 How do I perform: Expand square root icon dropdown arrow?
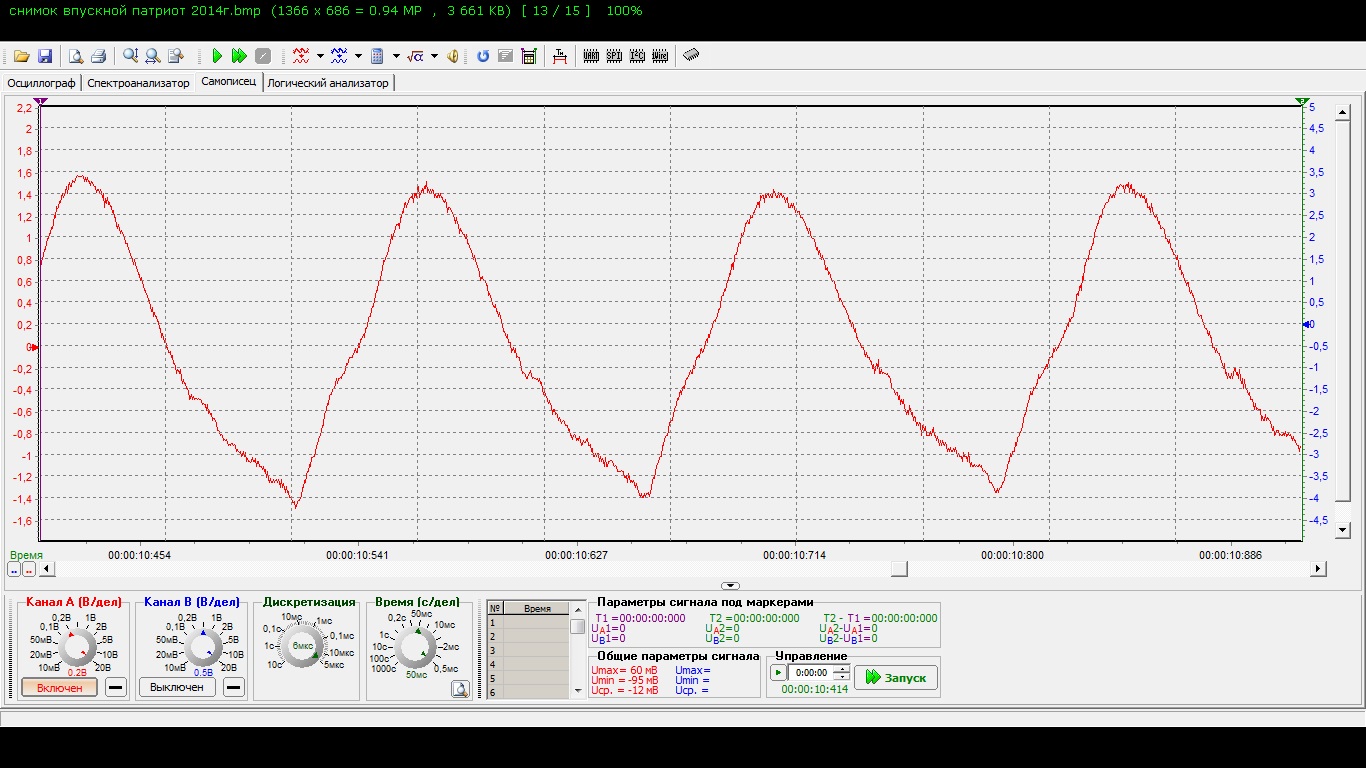pyautogui.click(x=434, y=56)
